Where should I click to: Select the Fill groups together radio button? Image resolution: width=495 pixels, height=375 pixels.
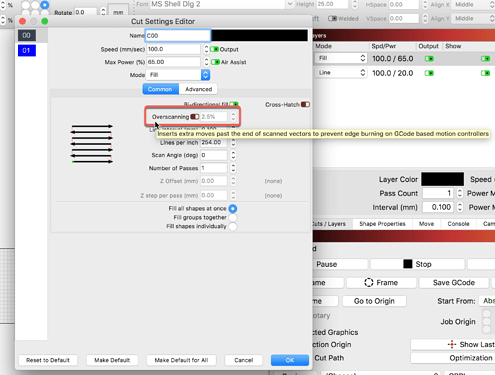(233, 218)
